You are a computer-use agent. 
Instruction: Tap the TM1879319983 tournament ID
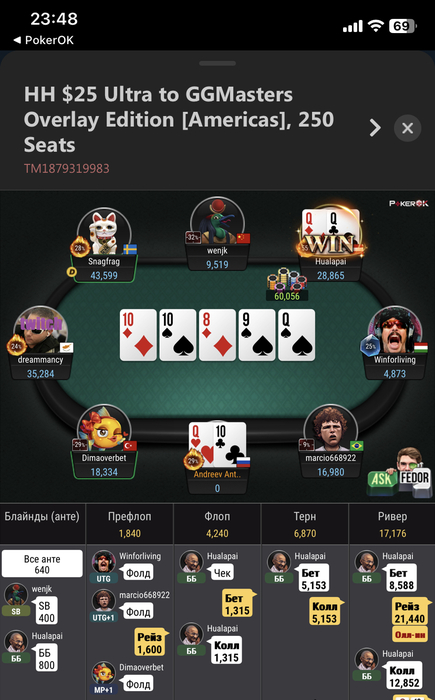coord(67,168)
